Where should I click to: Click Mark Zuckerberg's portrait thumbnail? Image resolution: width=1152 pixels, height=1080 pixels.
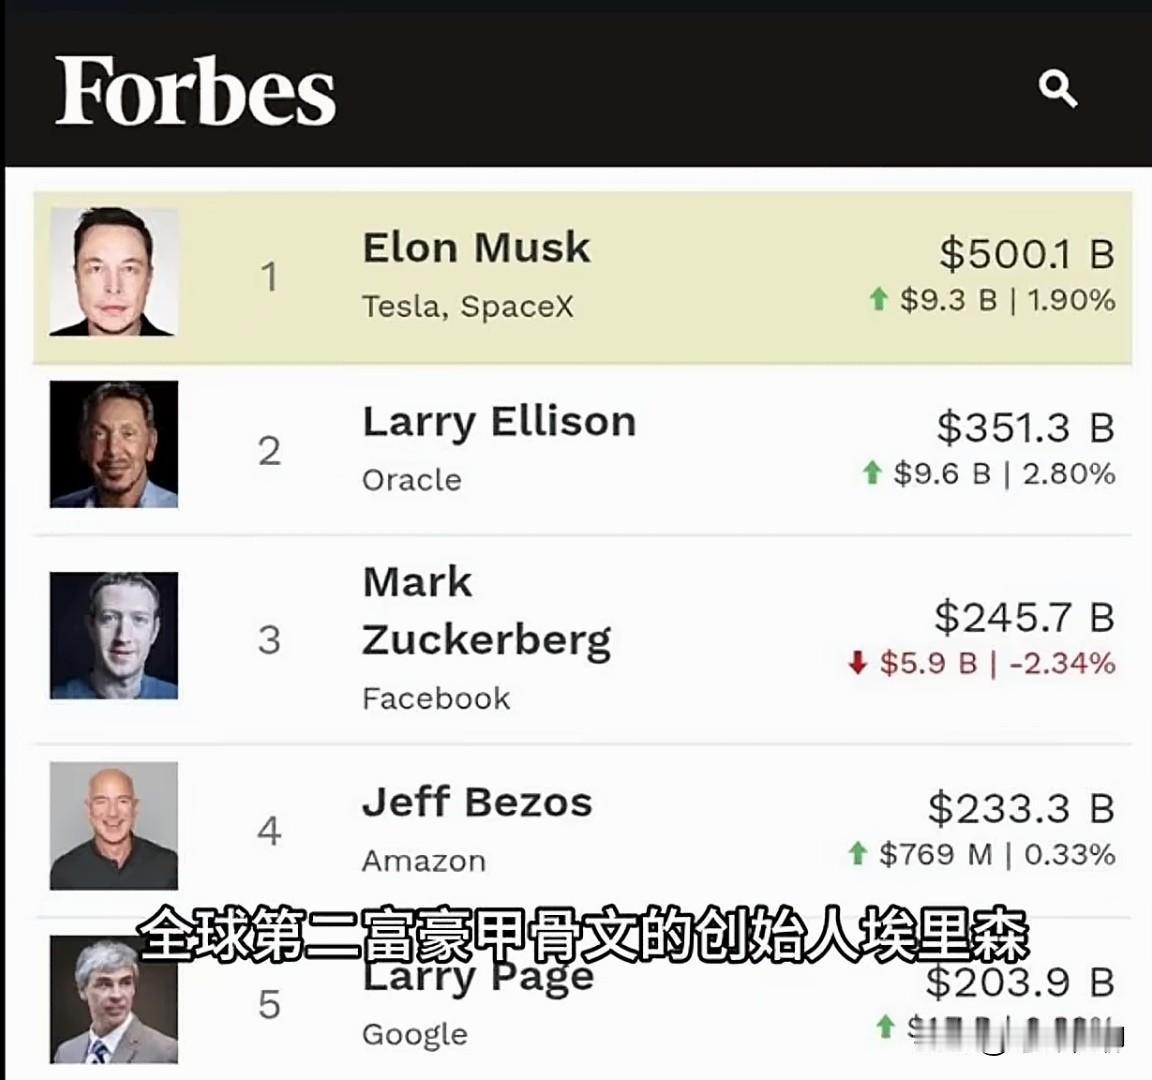[114, 635]
